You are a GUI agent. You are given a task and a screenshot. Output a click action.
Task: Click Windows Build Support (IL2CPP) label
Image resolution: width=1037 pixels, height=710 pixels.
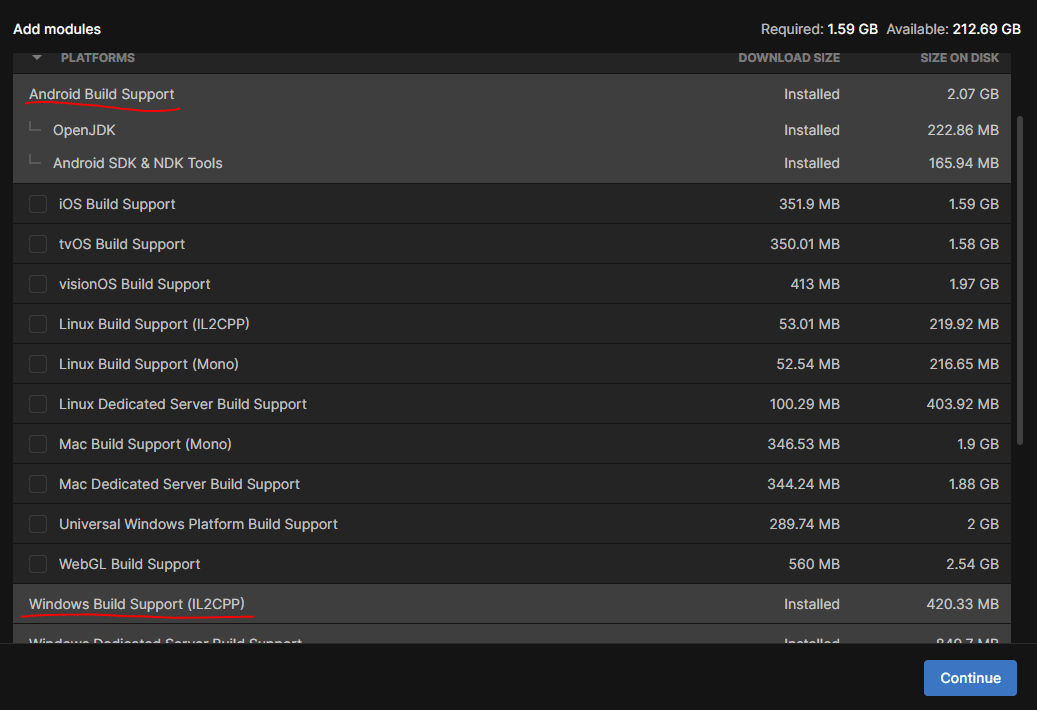coord(137,604)
